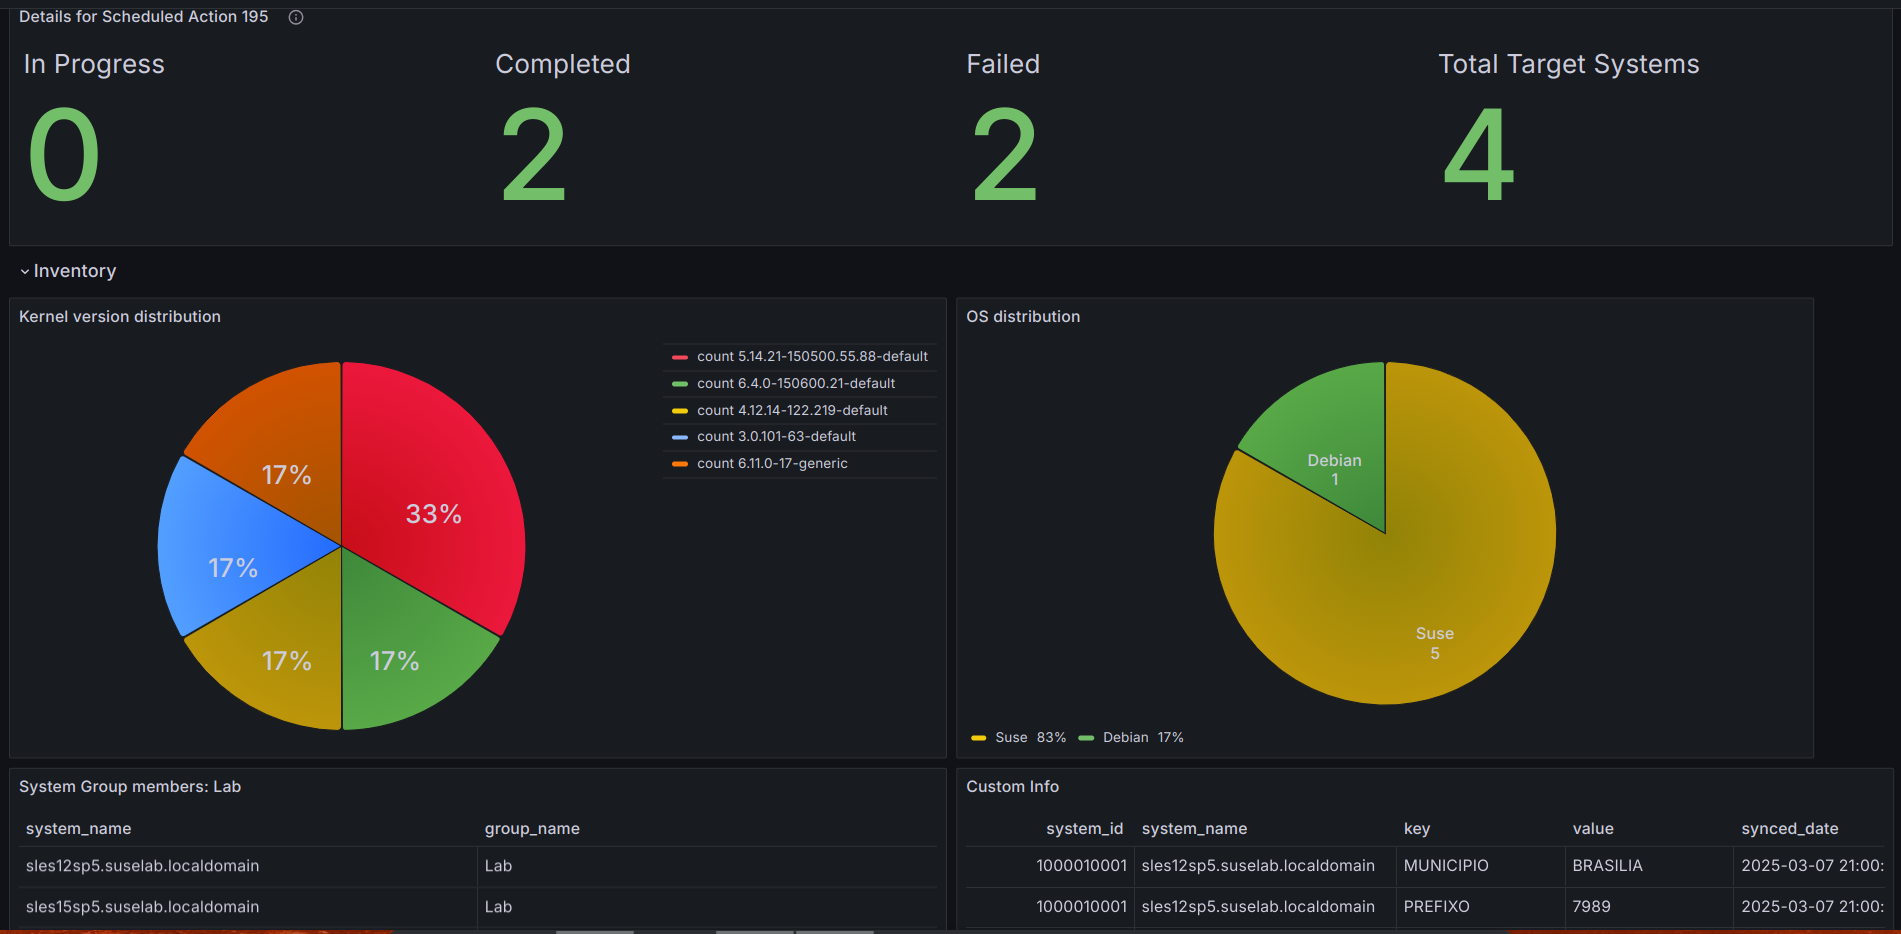Sort Custom Info table by key column
The height and width of the screenshot is (934, 1901).
pos(1417,829)
